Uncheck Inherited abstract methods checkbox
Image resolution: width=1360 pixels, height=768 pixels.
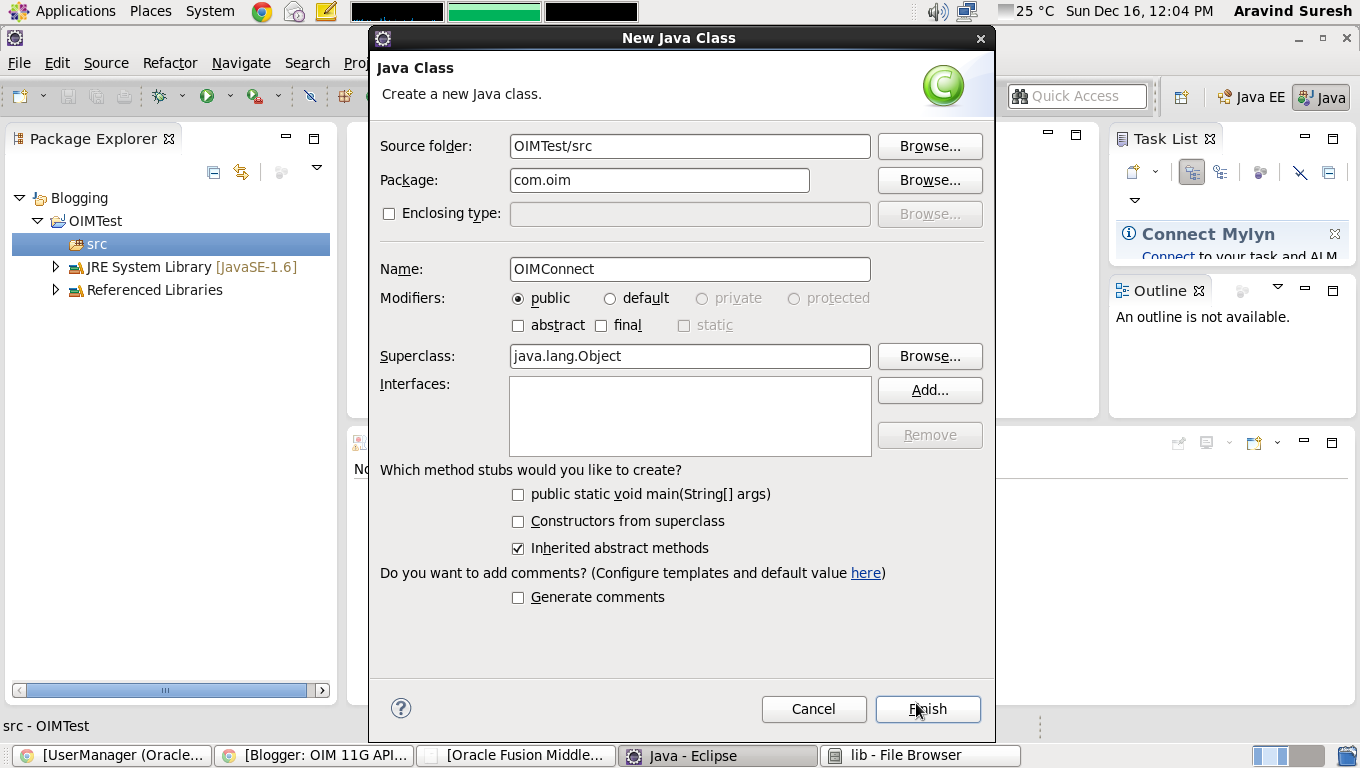pos(517,548)
